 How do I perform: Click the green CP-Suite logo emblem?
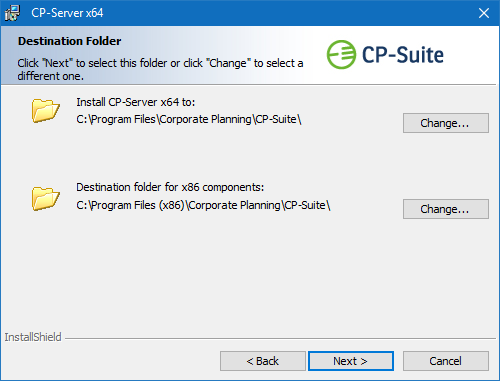pyautogui.click(x=341, y=55)
